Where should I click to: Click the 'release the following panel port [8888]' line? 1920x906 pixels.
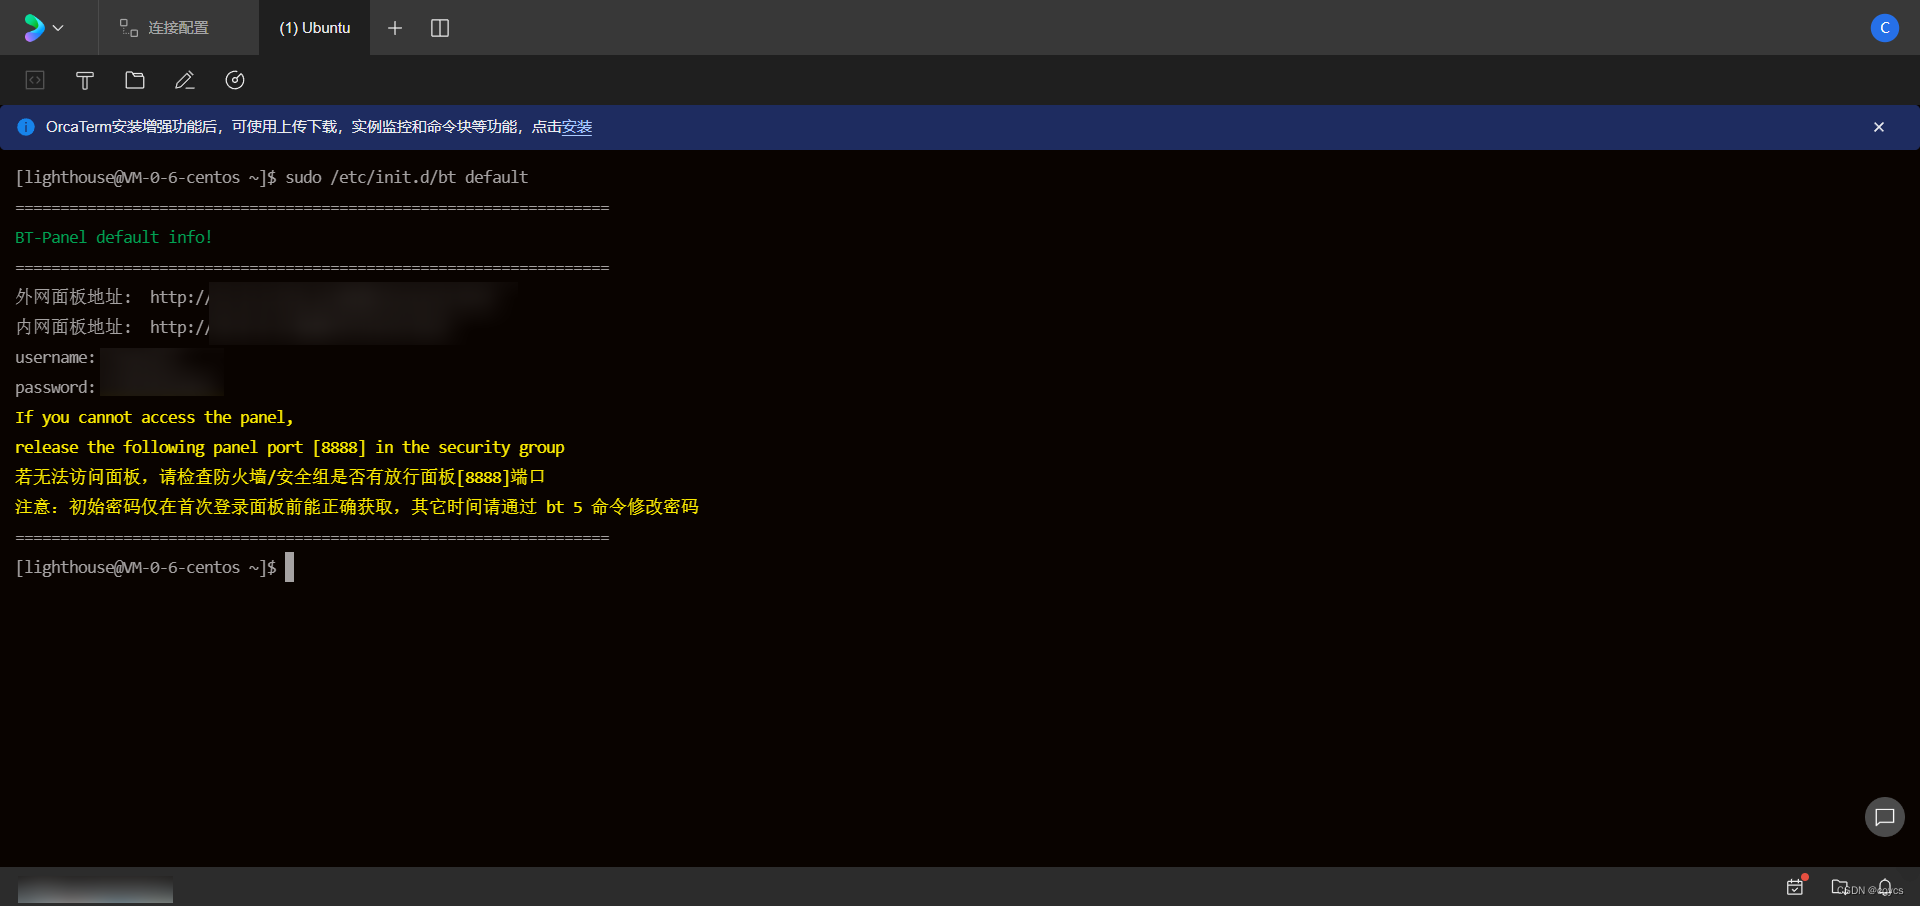point(290,447)
